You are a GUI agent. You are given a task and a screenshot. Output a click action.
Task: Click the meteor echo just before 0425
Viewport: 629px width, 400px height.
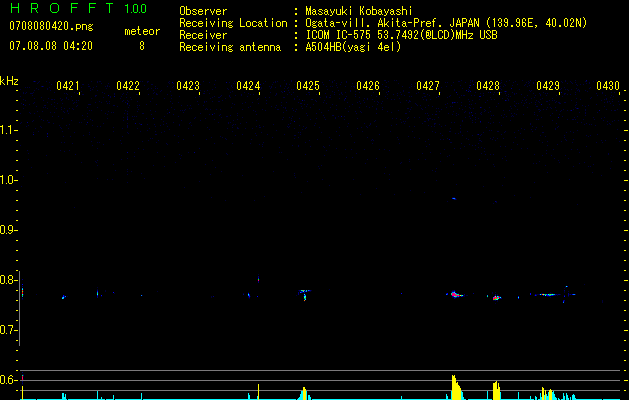[304, 294]
